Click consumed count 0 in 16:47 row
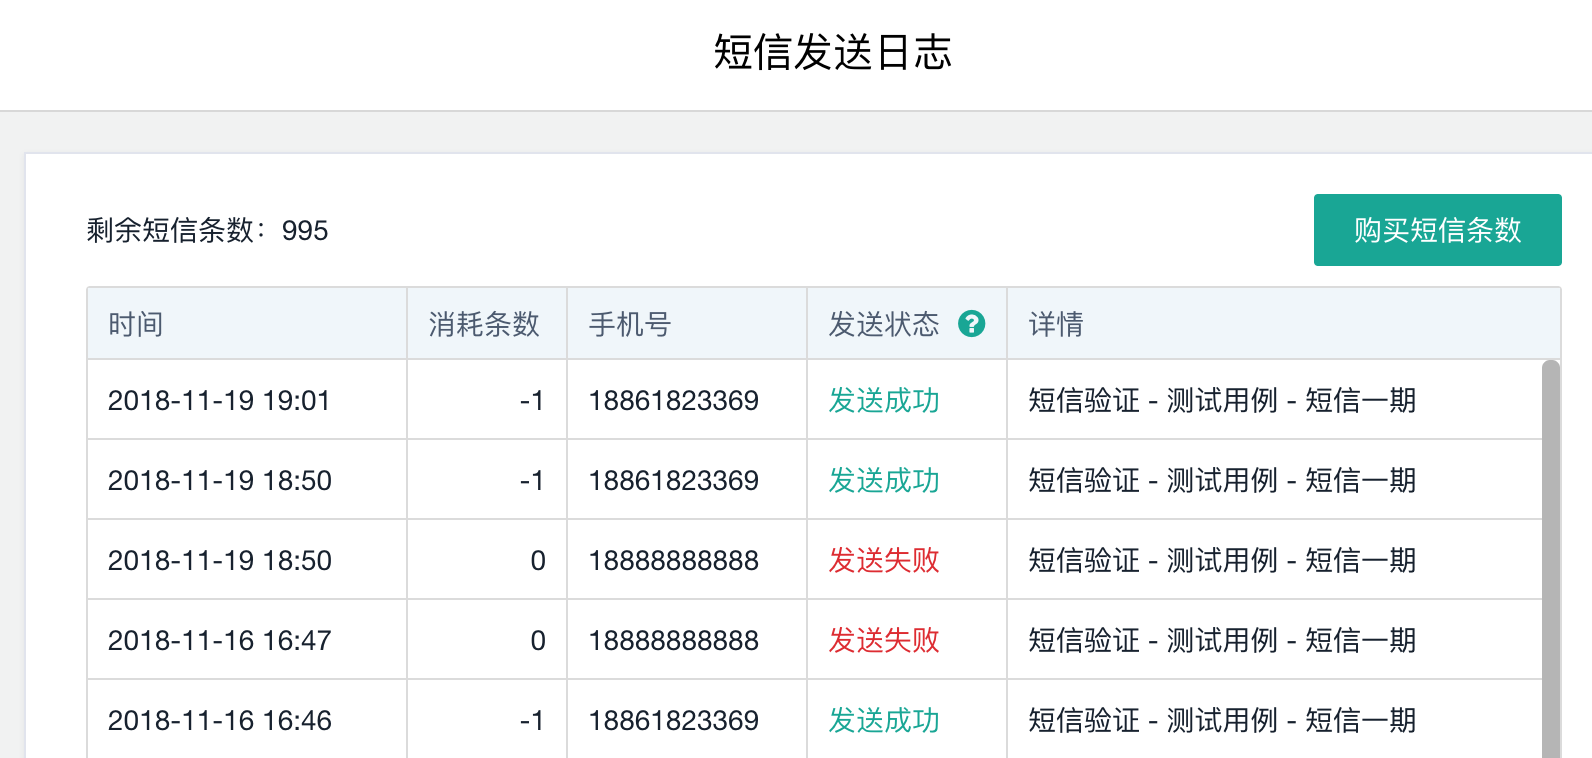This screenshot has height=758, width=1592. point(538,640)
